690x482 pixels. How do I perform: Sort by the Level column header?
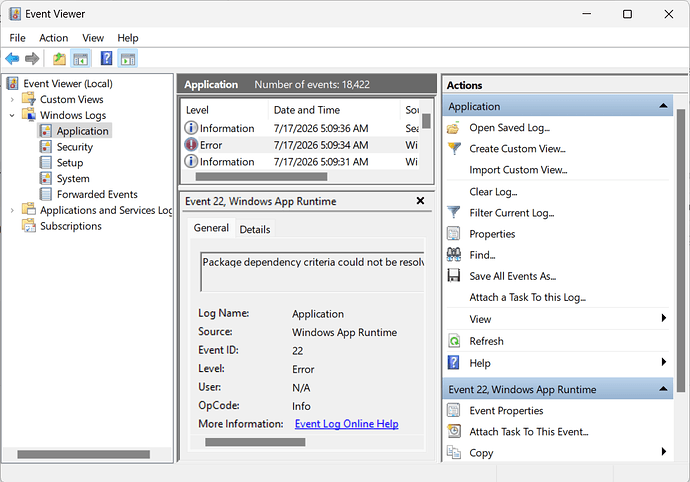[224, 110]
